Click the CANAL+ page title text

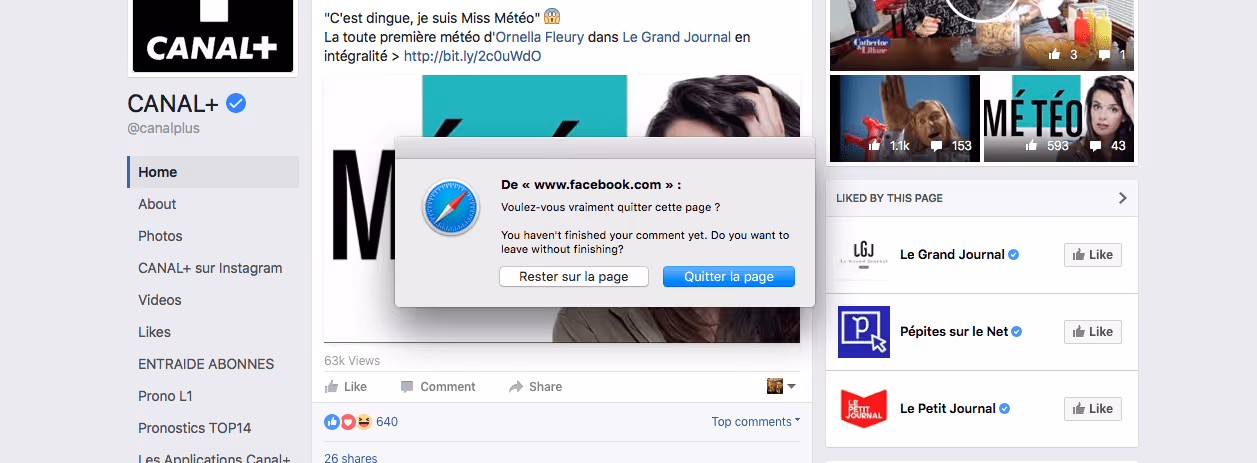(x=174, y=103)
